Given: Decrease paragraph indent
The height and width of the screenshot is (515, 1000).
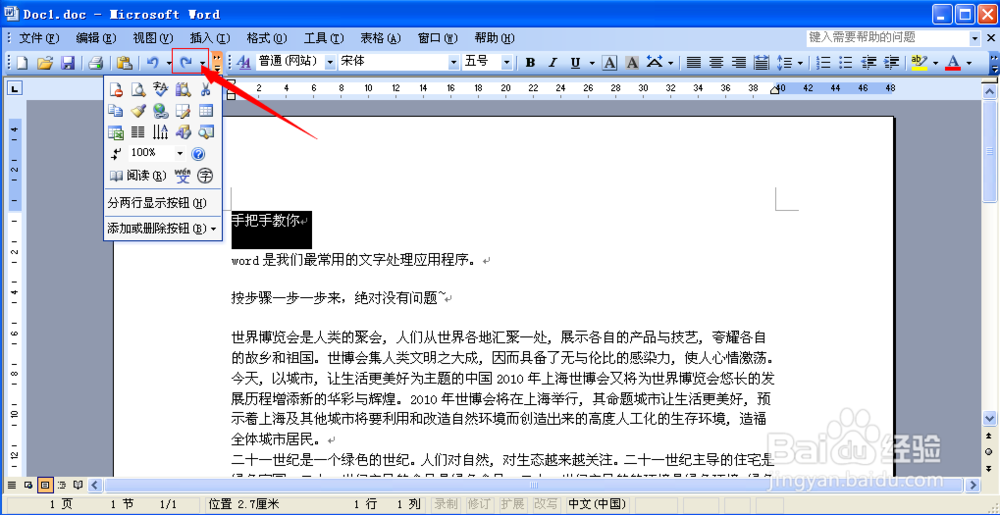Looking at the screenshot, I should 869,62.
